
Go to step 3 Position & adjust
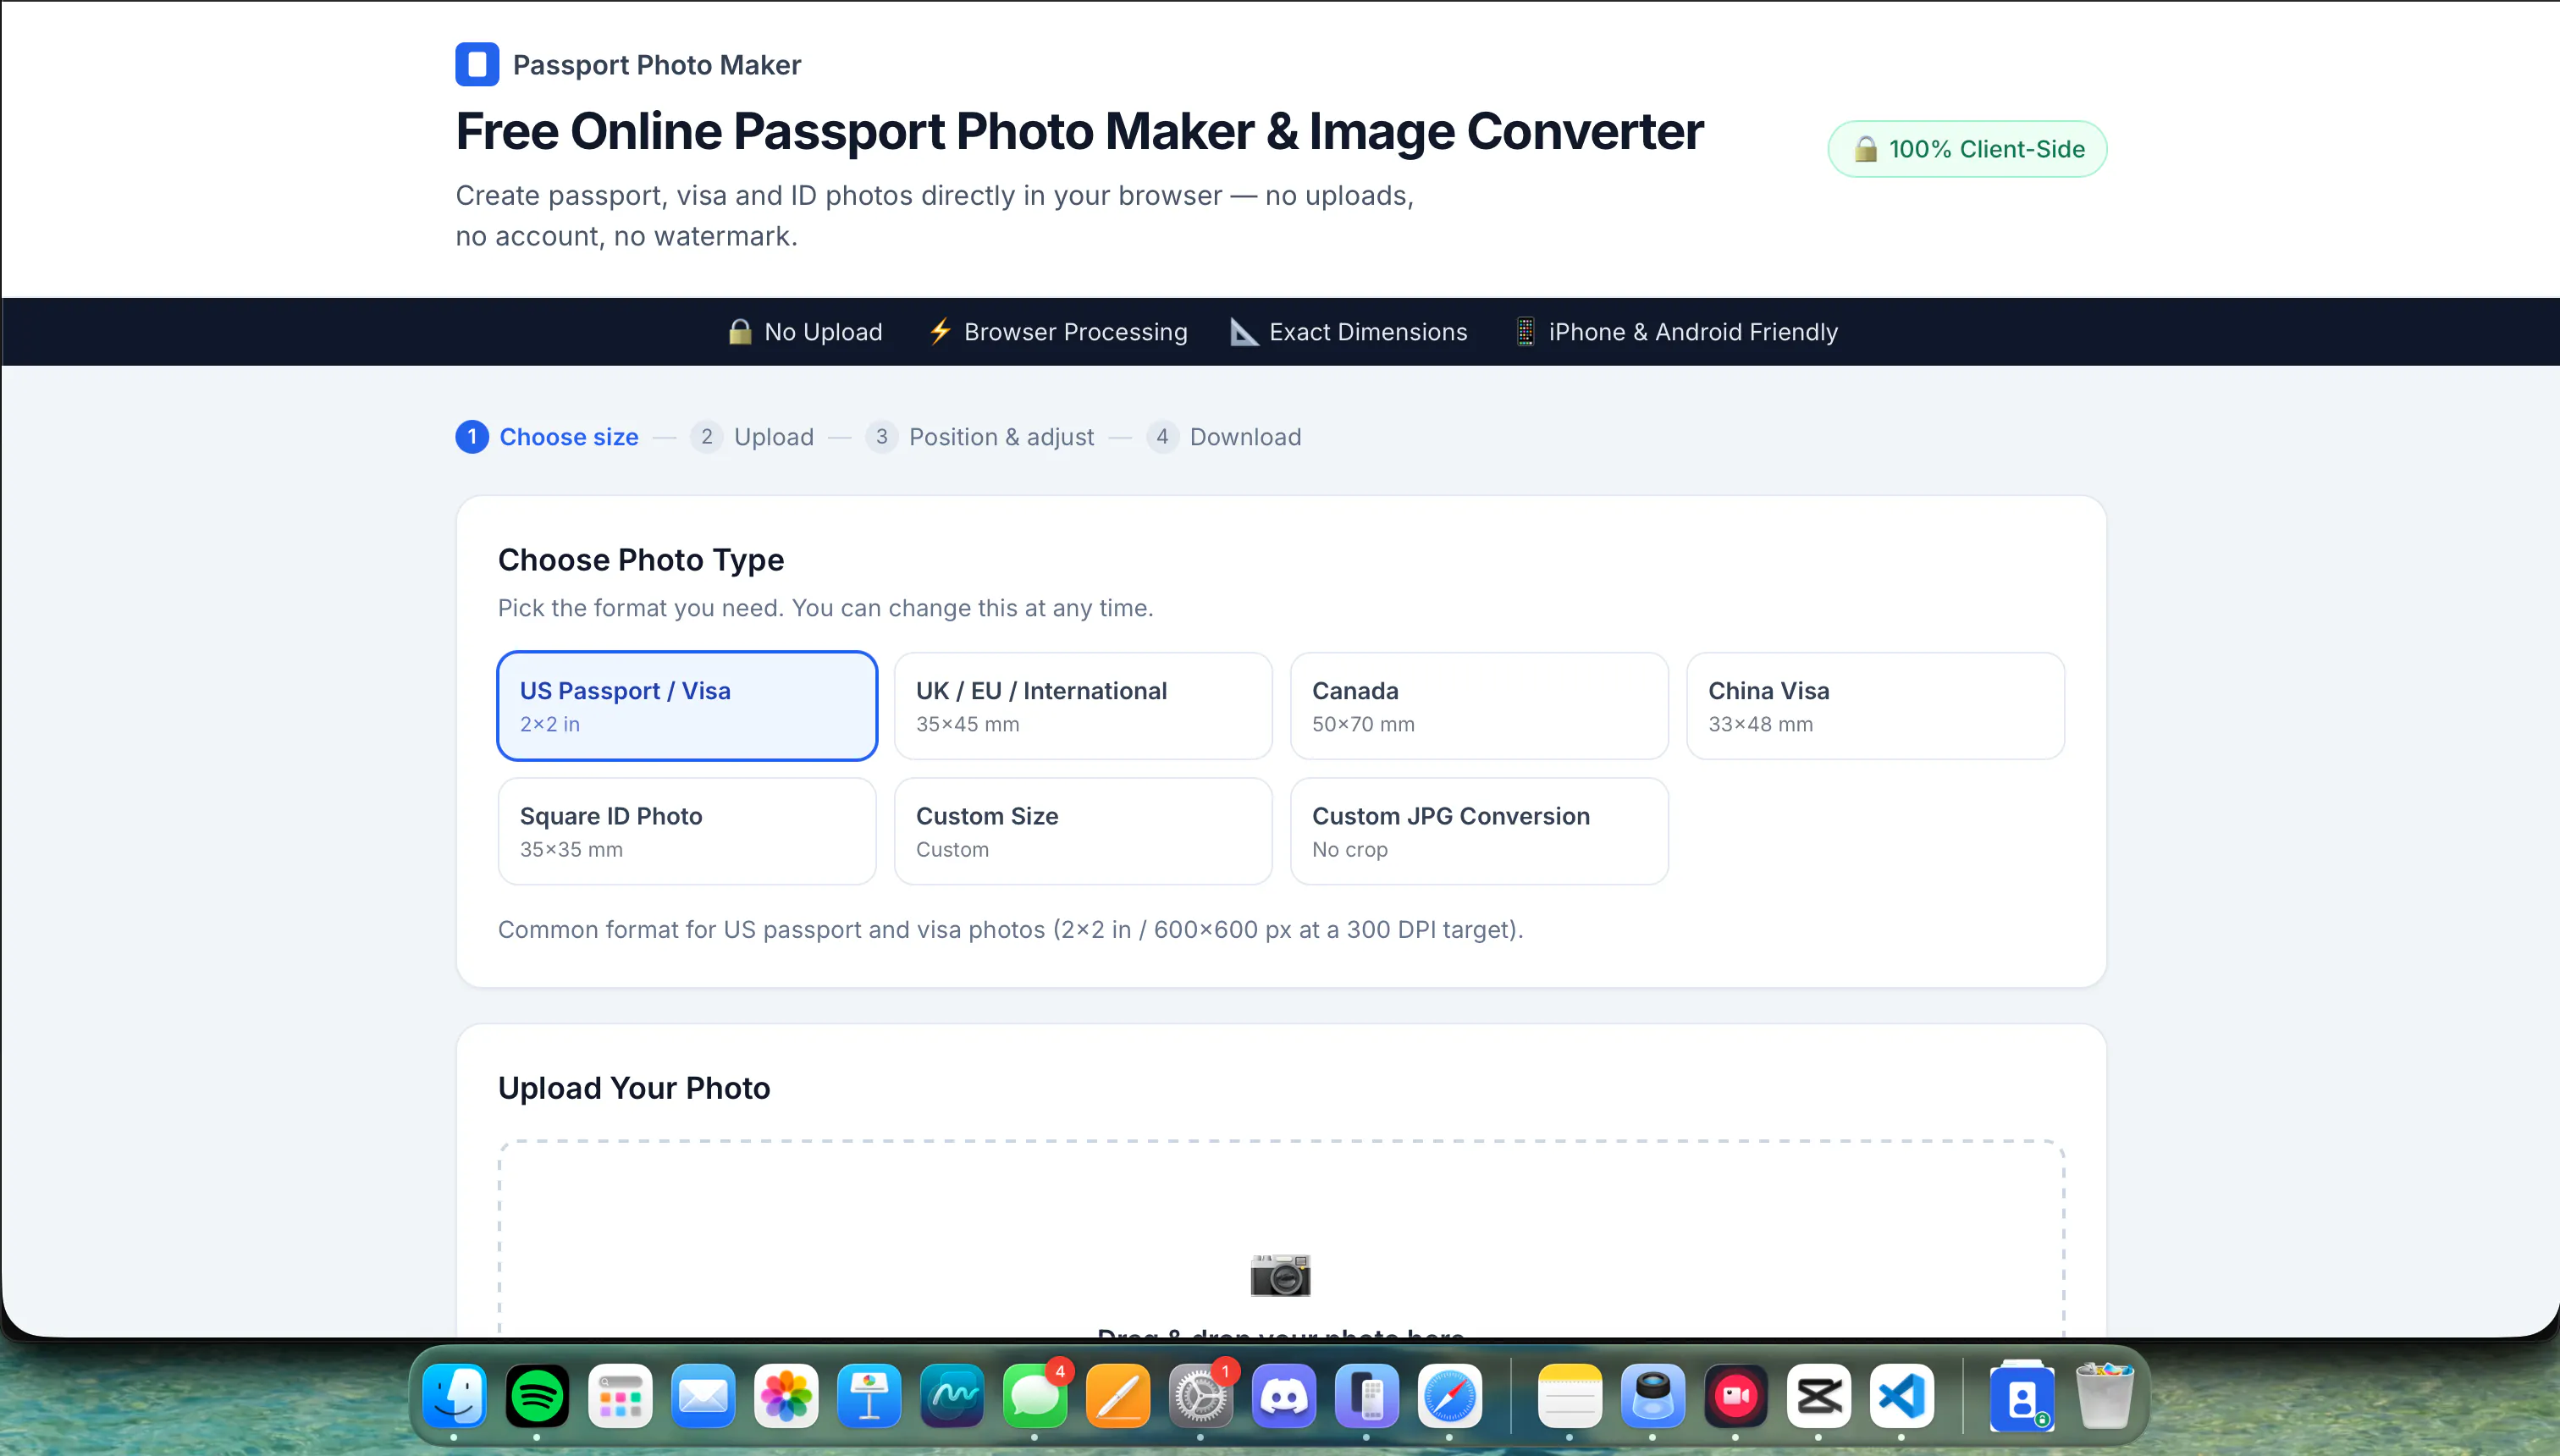point(980,437)
